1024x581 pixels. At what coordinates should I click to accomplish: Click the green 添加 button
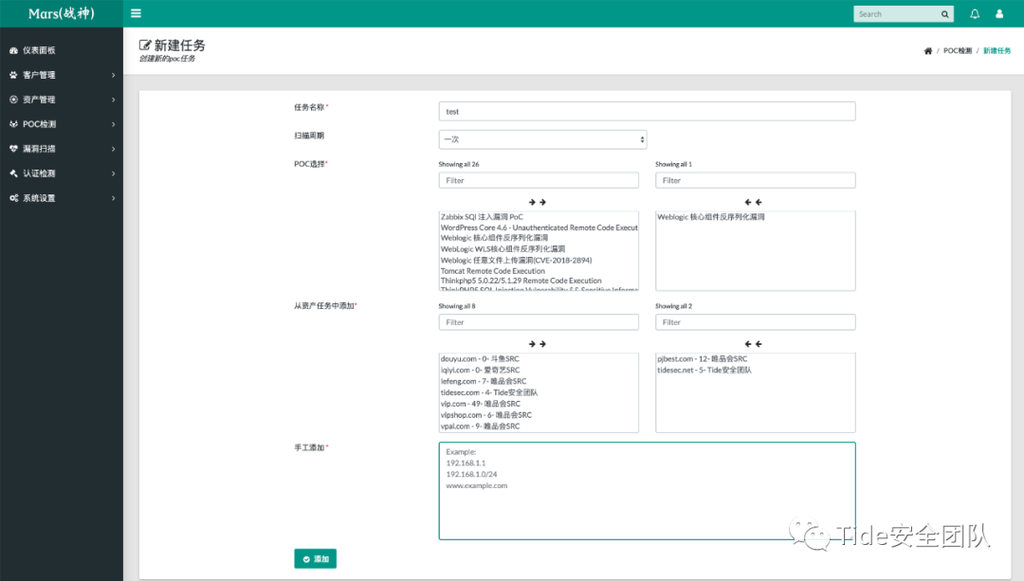pos(315,559)
